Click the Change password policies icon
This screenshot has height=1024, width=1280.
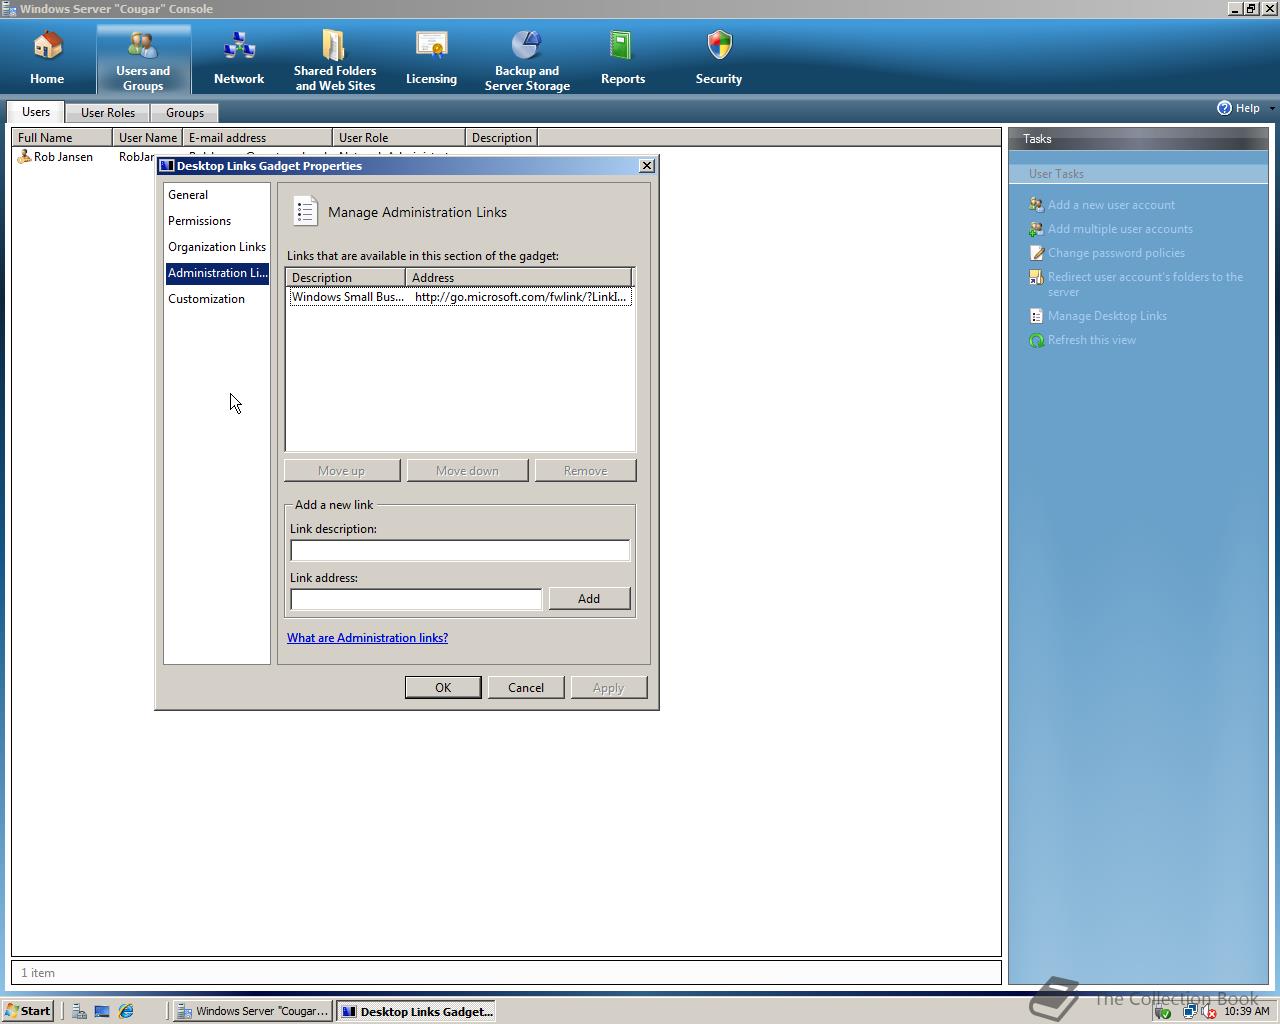pyautogui.click(x=1037, y=253)
